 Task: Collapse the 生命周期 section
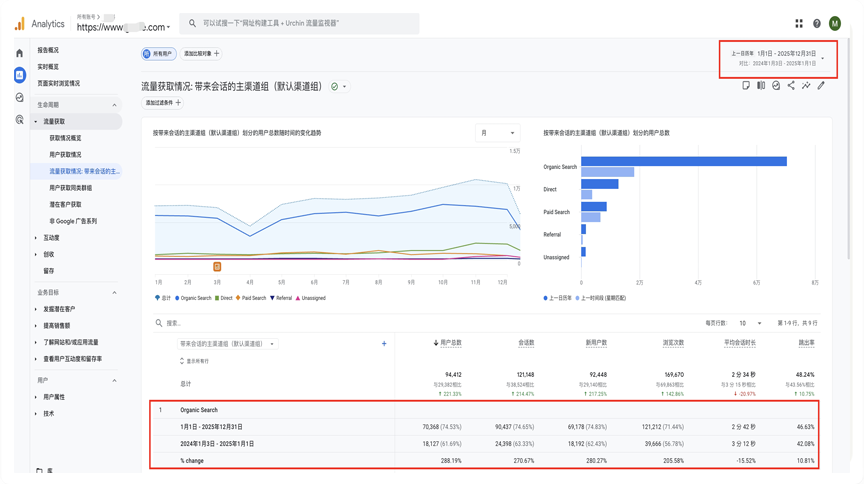pos(114,105)
